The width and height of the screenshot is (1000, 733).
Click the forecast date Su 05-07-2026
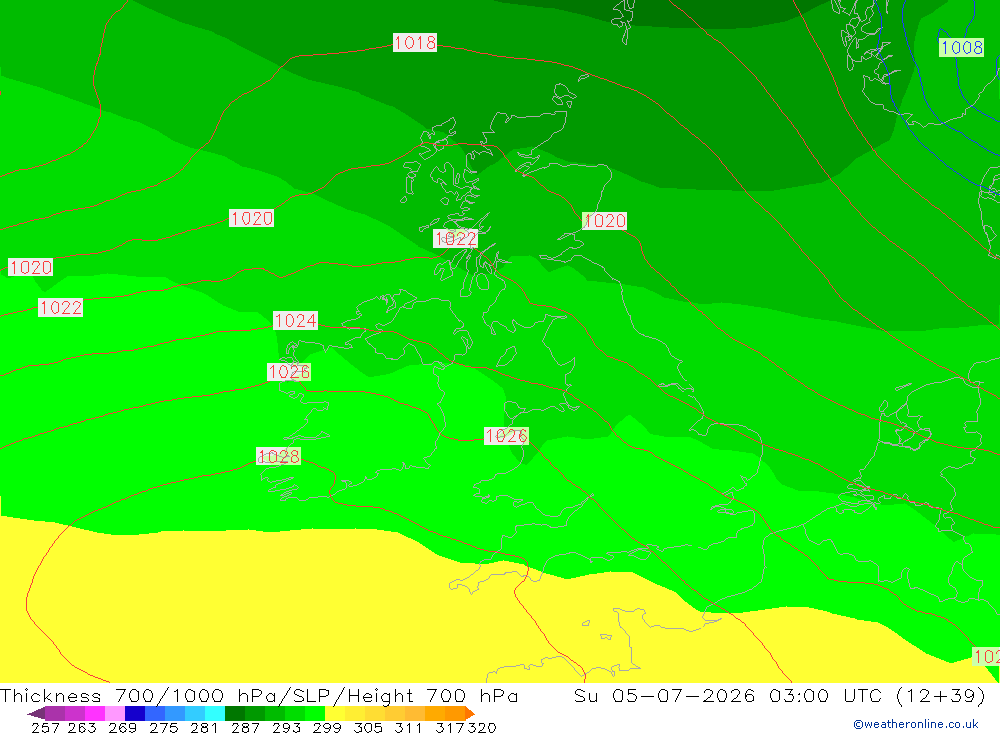tap(664, 695)
